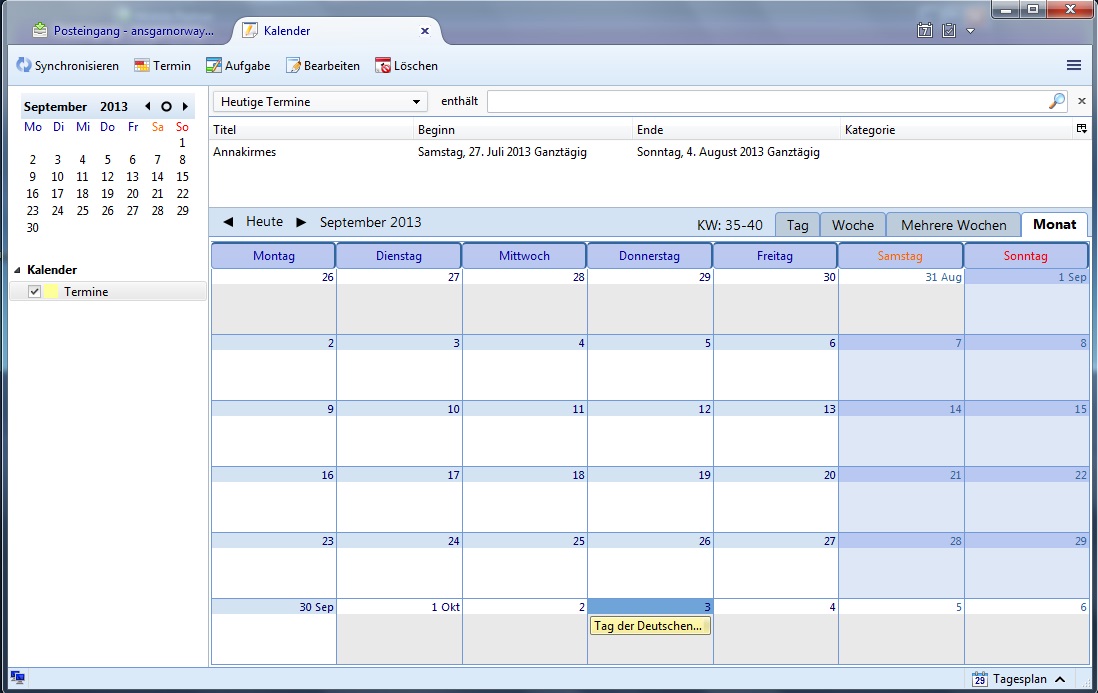Open the Posteingang mail tab

point(125,31)
